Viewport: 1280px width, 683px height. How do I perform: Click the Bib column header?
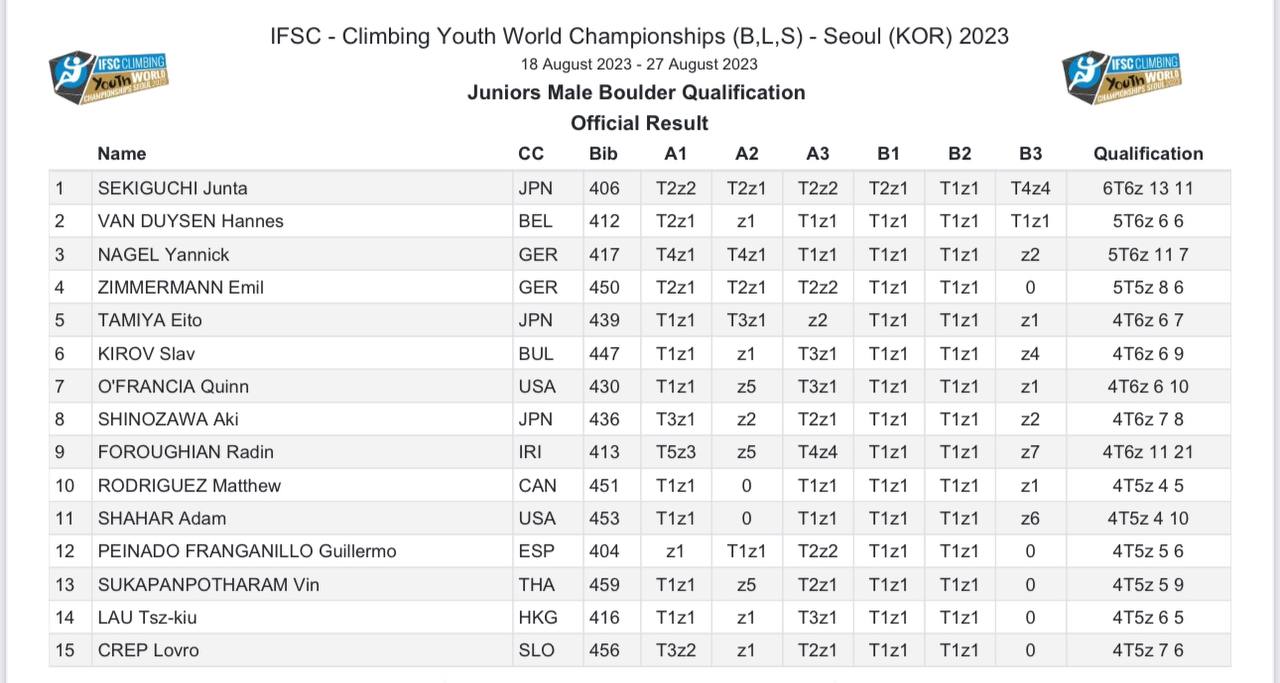(x=604, y=154)
